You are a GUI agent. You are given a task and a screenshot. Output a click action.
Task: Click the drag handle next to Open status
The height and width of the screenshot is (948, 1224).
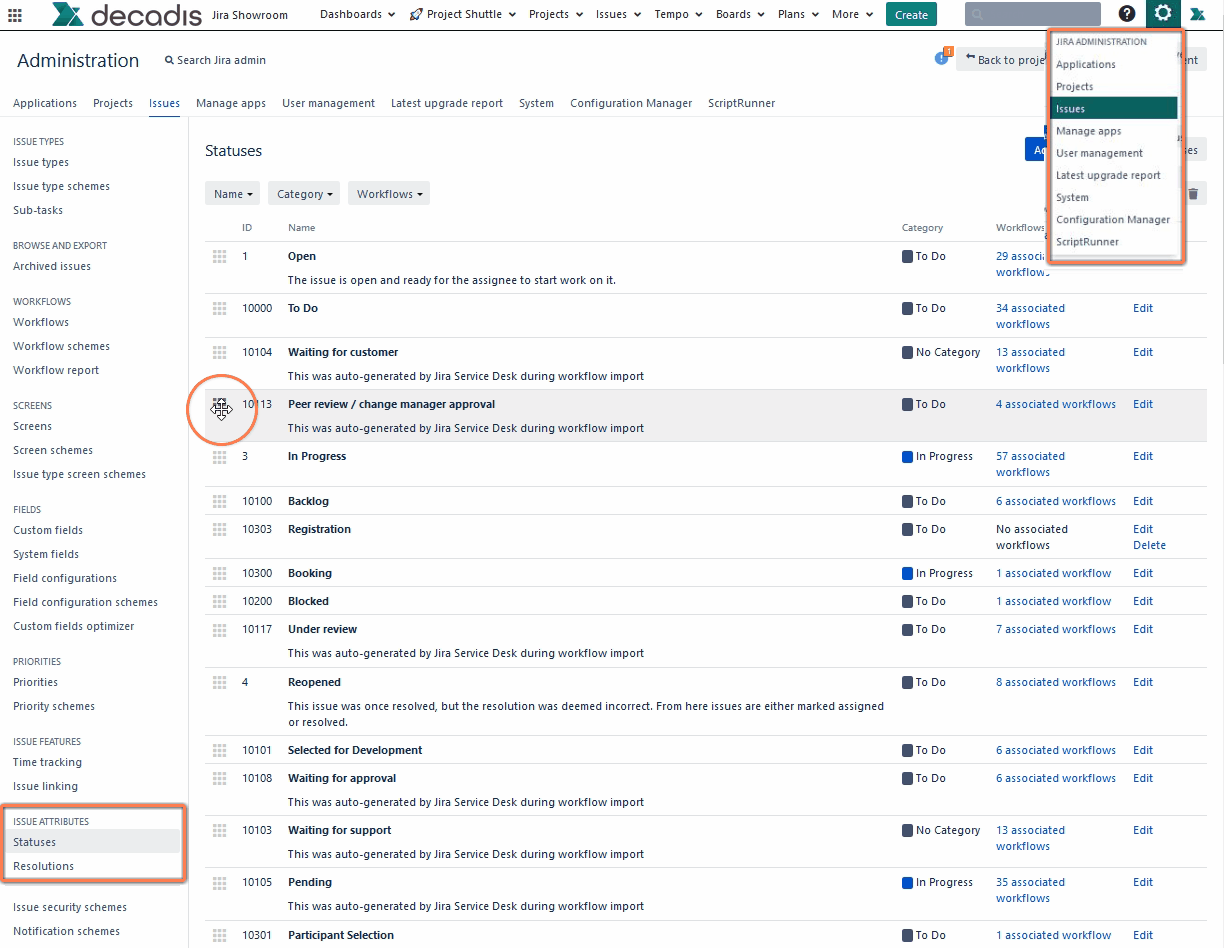(x=219, y=256)
